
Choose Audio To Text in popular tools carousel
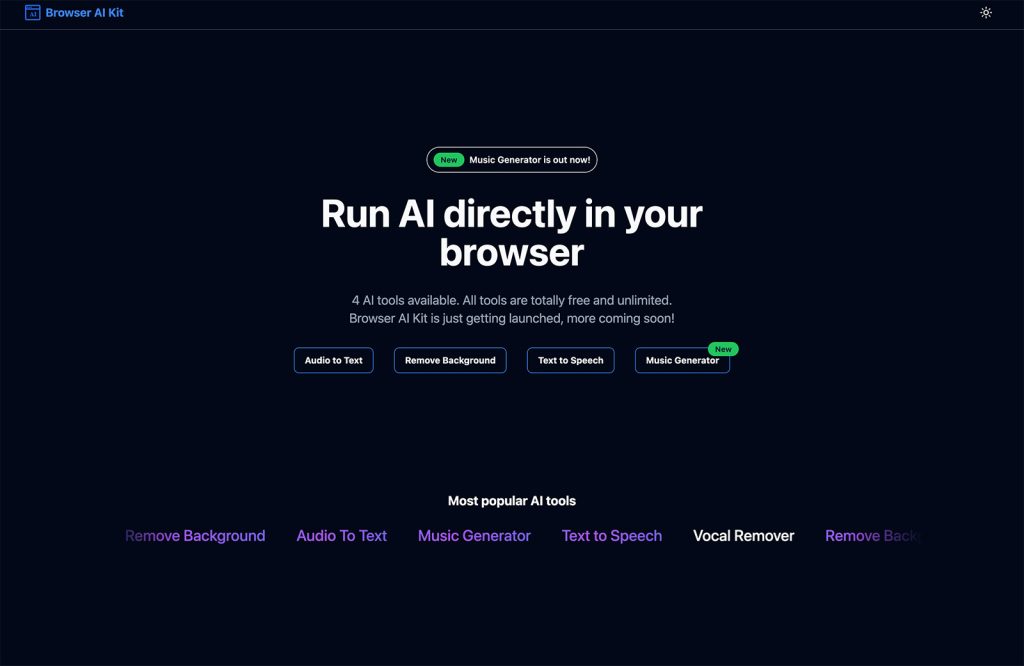coord(341,536)
